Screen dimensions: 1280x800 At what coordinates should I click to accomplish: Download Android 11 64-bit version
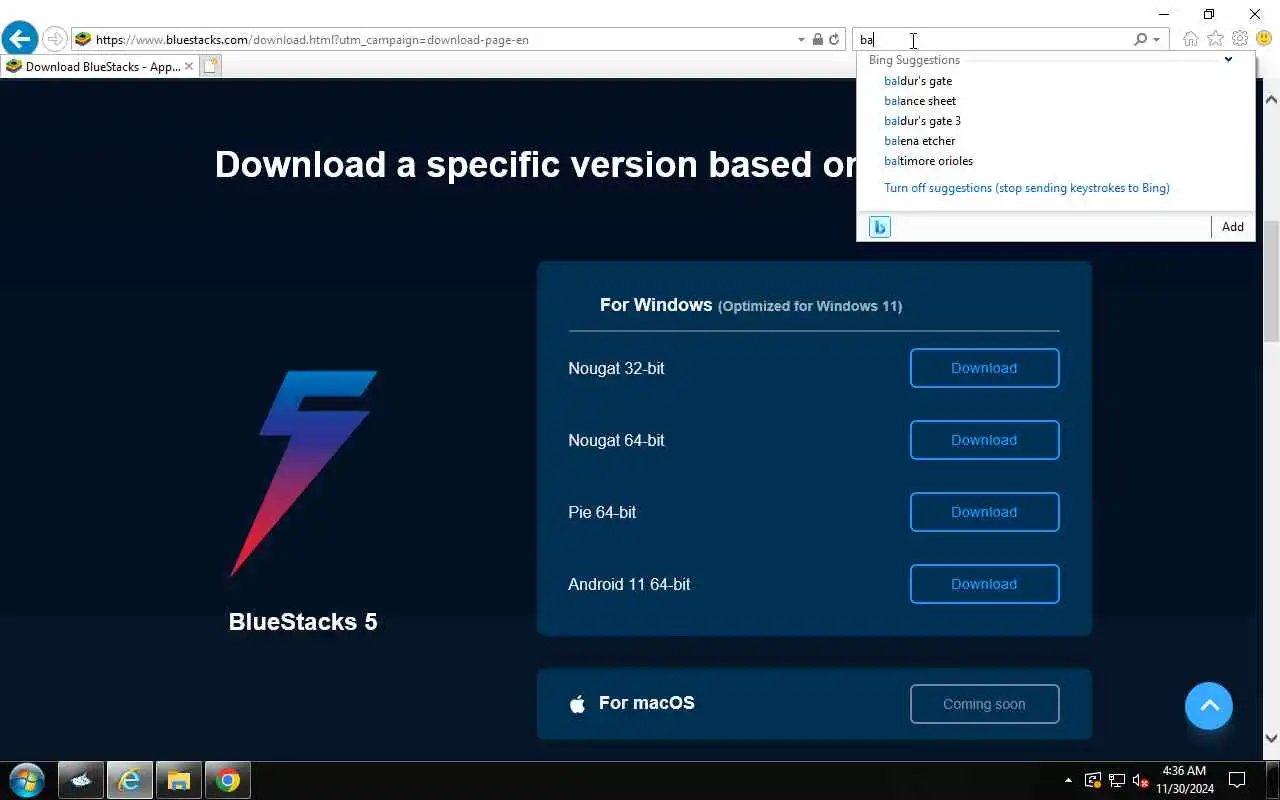point(984,584)
